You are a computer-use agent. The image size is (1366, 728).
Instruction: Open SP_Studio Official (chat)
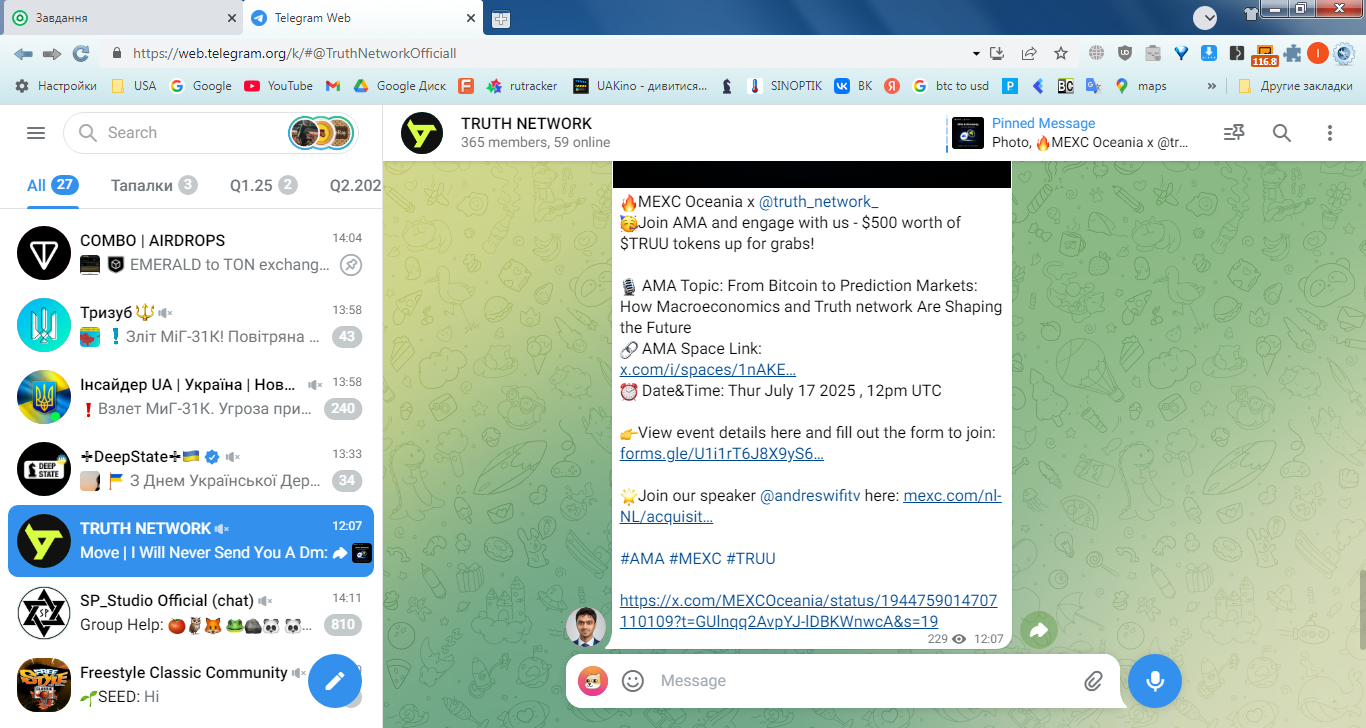pos(191,613)
